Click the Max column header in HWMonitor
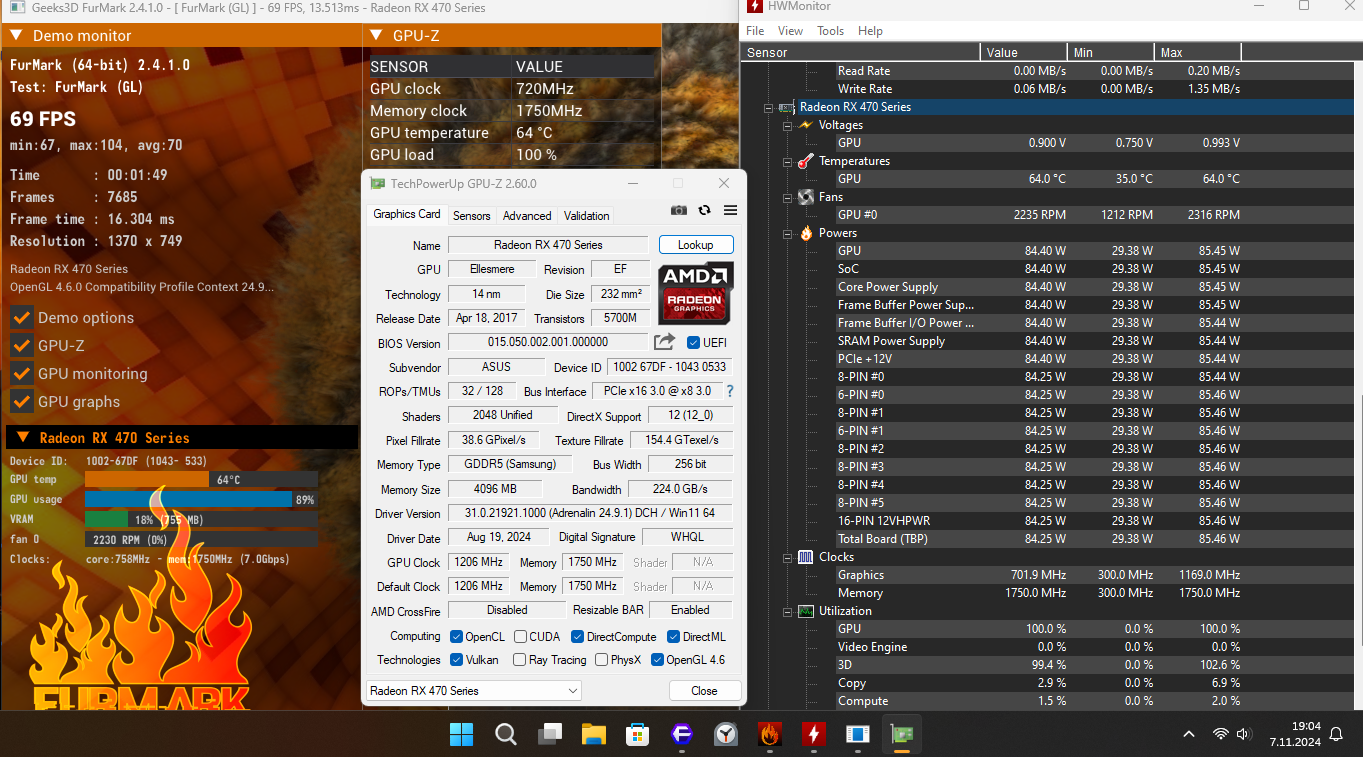This screenshot has width=1363, height=757. coord(1198,52)
